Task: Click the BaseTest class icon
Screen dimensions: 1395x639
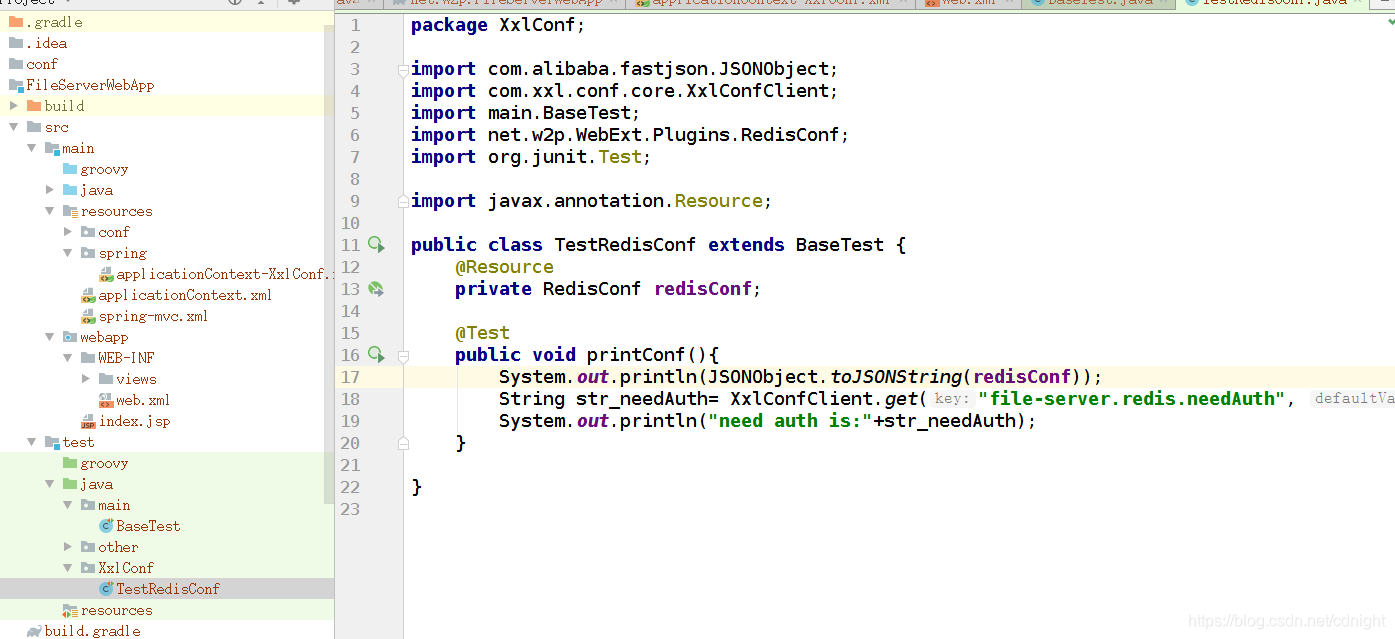Action: click(x=106, y=526)
